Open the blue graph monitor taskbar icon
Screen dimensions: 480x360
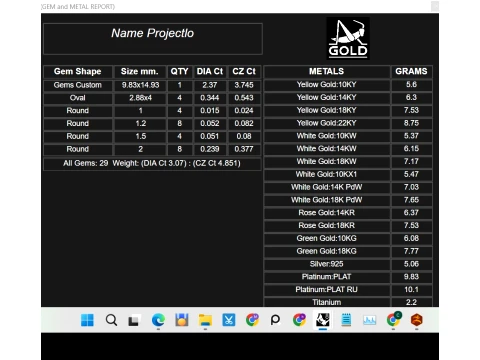coord(370,320)
